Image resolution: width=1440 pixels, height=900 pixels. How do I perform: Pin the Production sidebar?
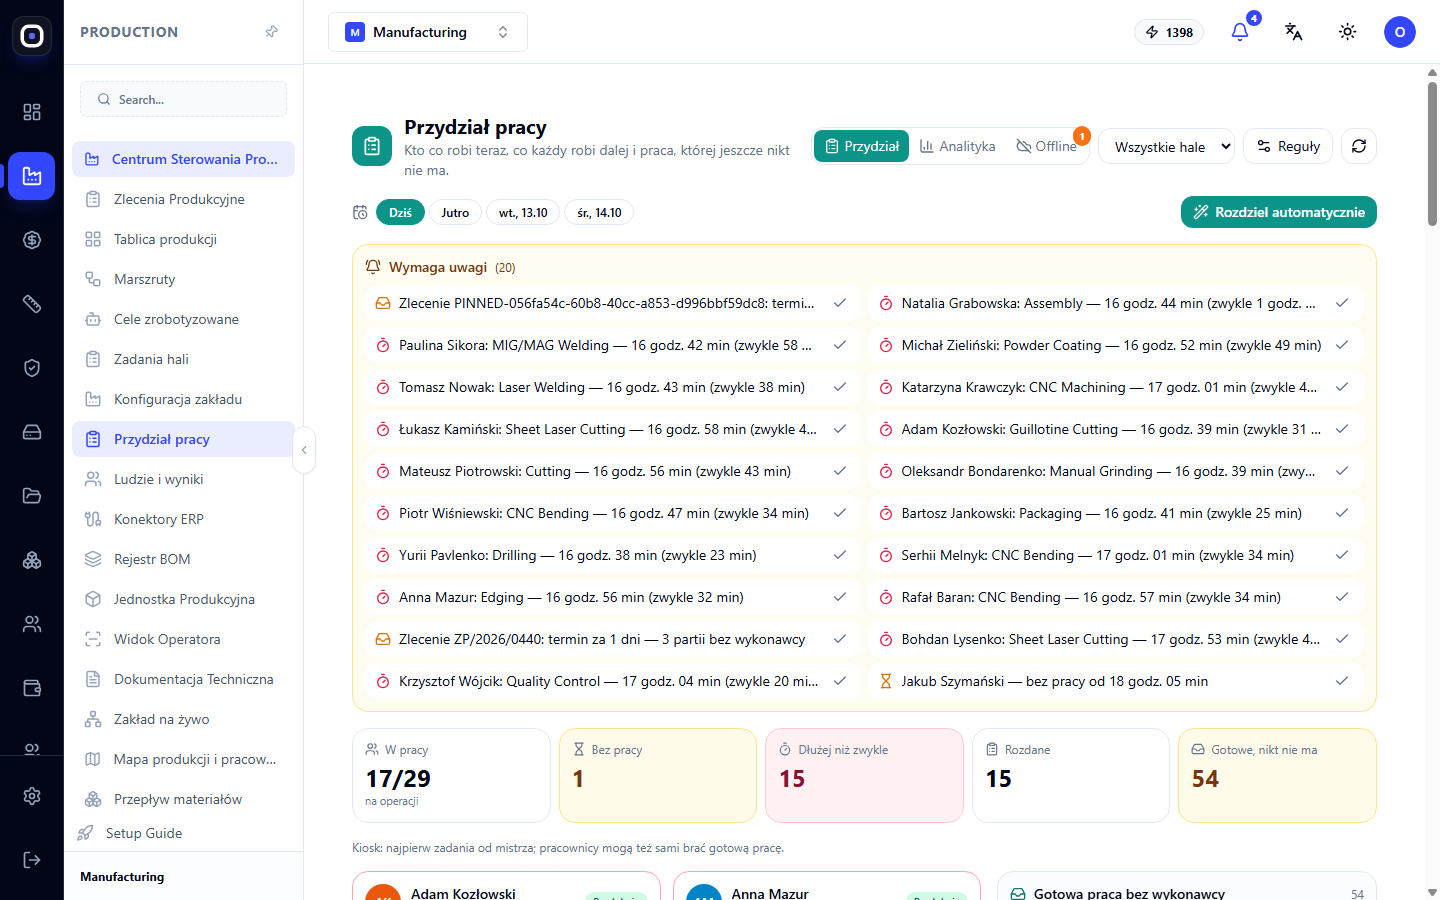(x=271, y=32)
